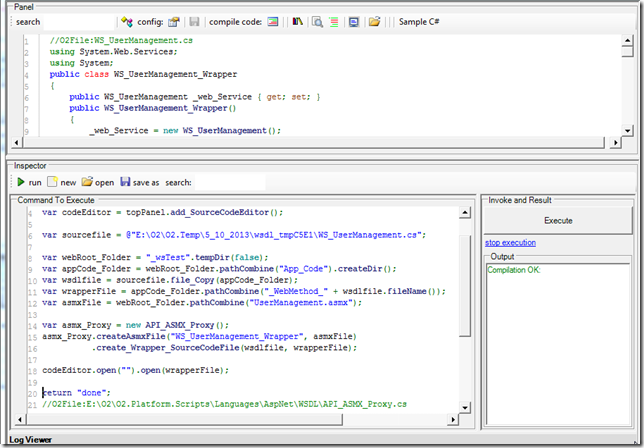Click the 'var webRoot_Folder' code line

pos(155,257)
